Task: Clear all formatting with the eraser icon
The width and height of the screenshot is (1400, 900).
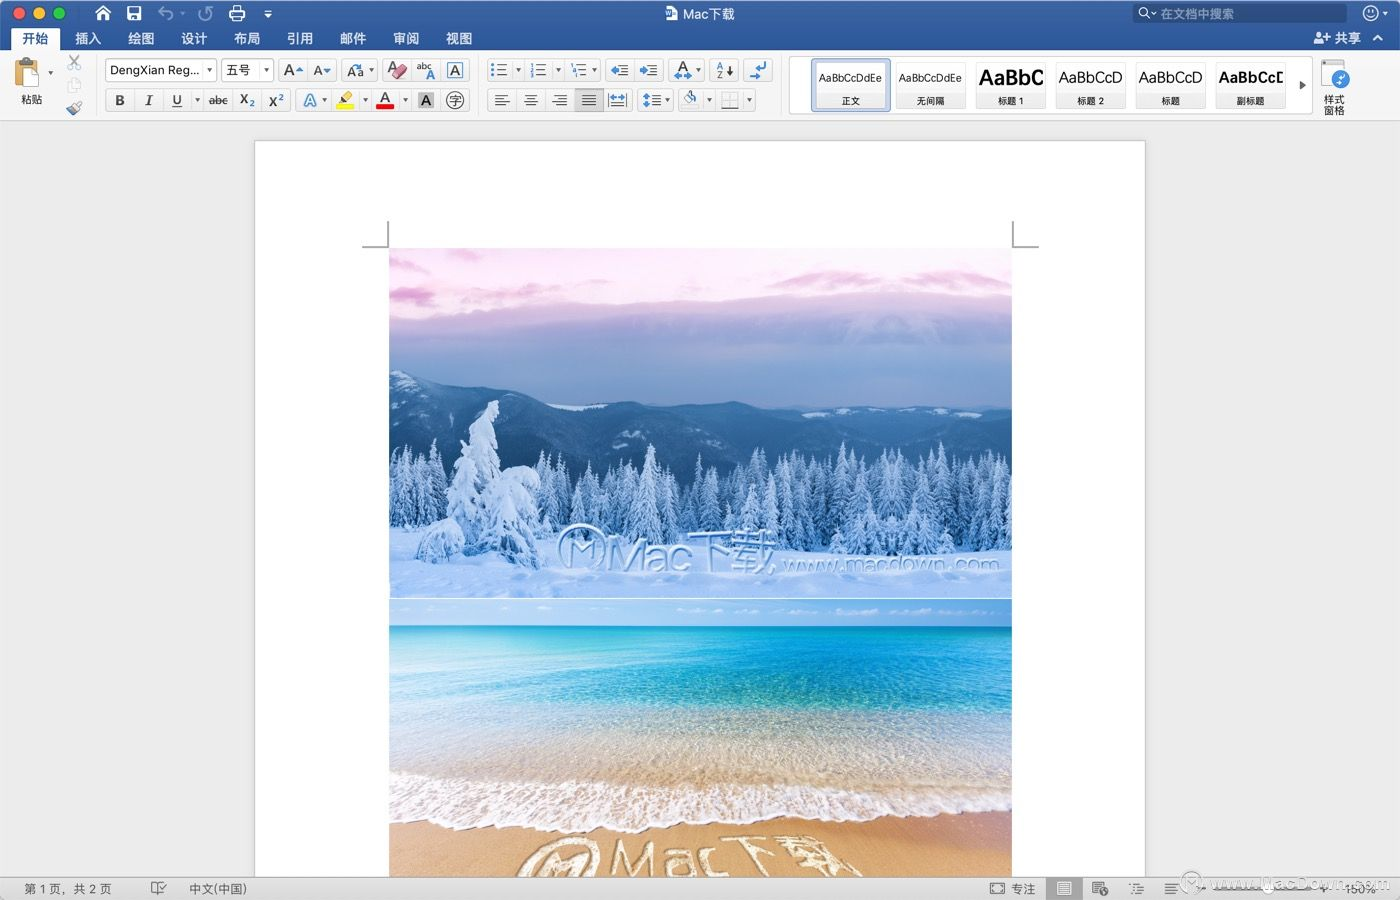Action: click(x=397, y=70)
